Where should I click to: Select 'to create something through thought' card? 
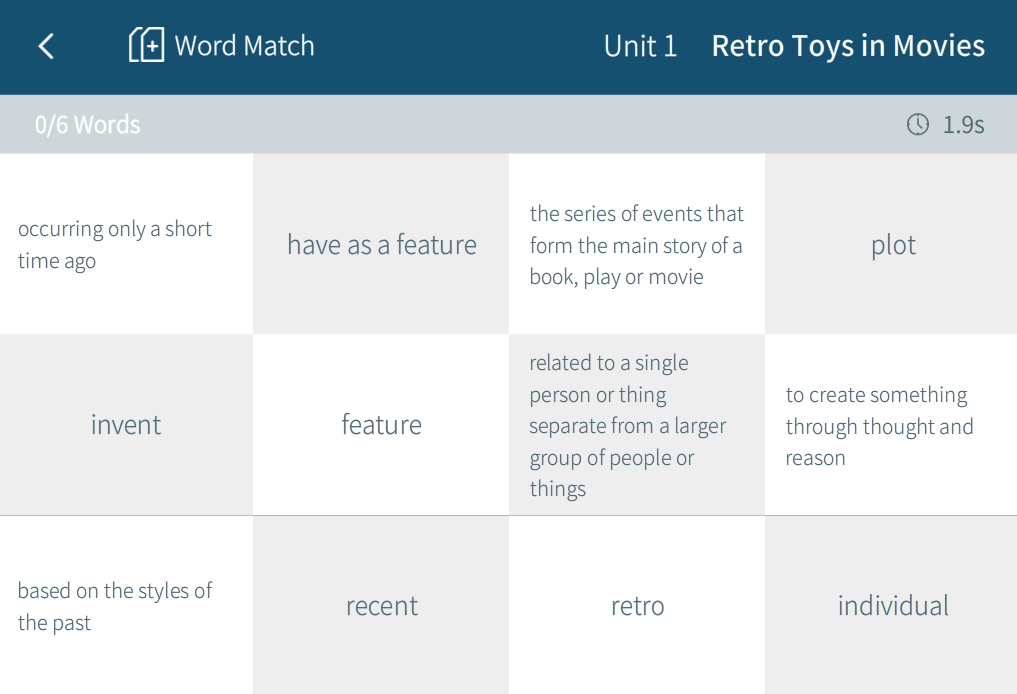892,426
